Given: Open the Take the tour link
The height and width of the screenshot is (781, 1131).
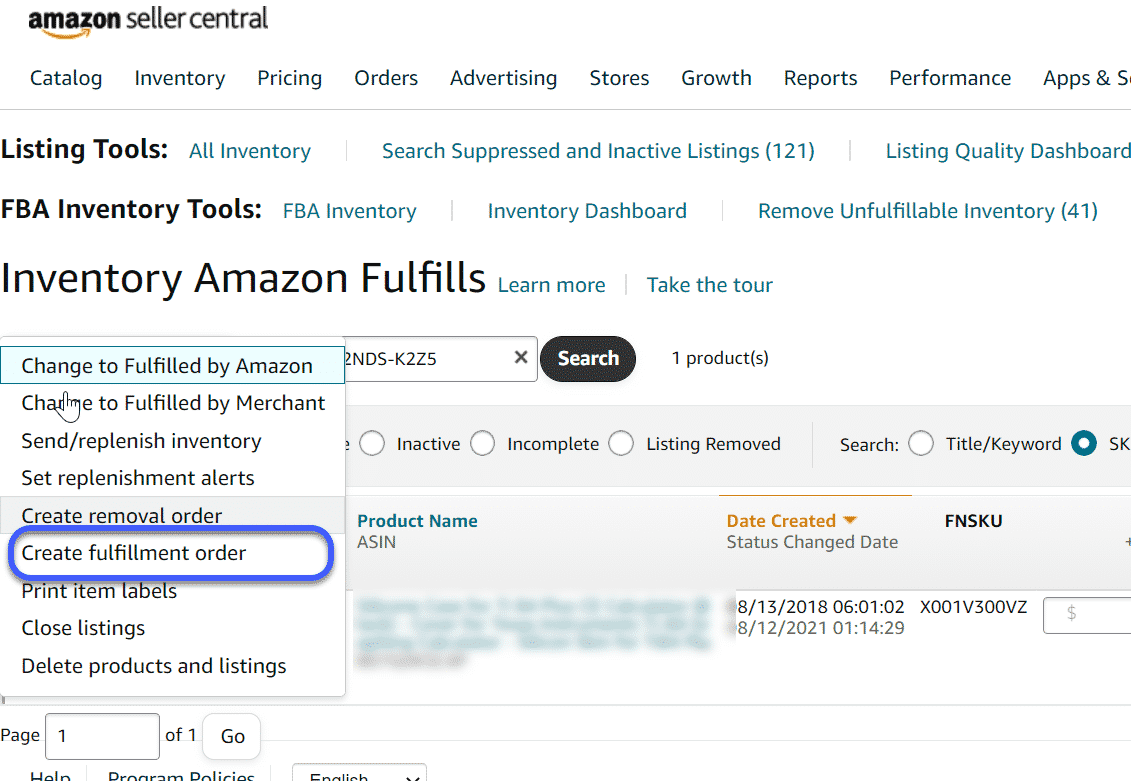Looking at the screenshot, I should pos(709,285).
